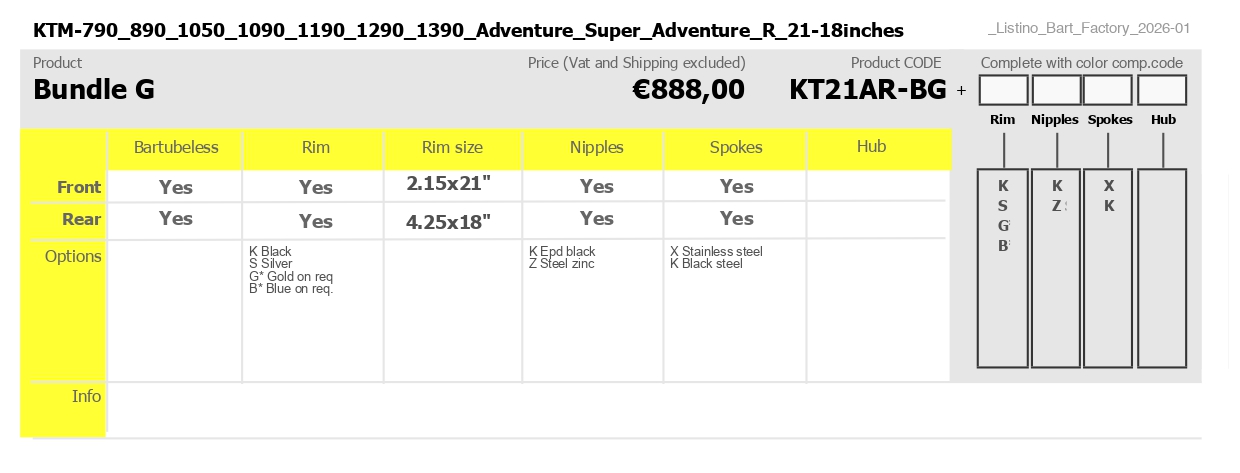1240x473 pixels.
Task: Click the KT21AR-BG product code
Action: pyautogui.click(x=868, y=90)
